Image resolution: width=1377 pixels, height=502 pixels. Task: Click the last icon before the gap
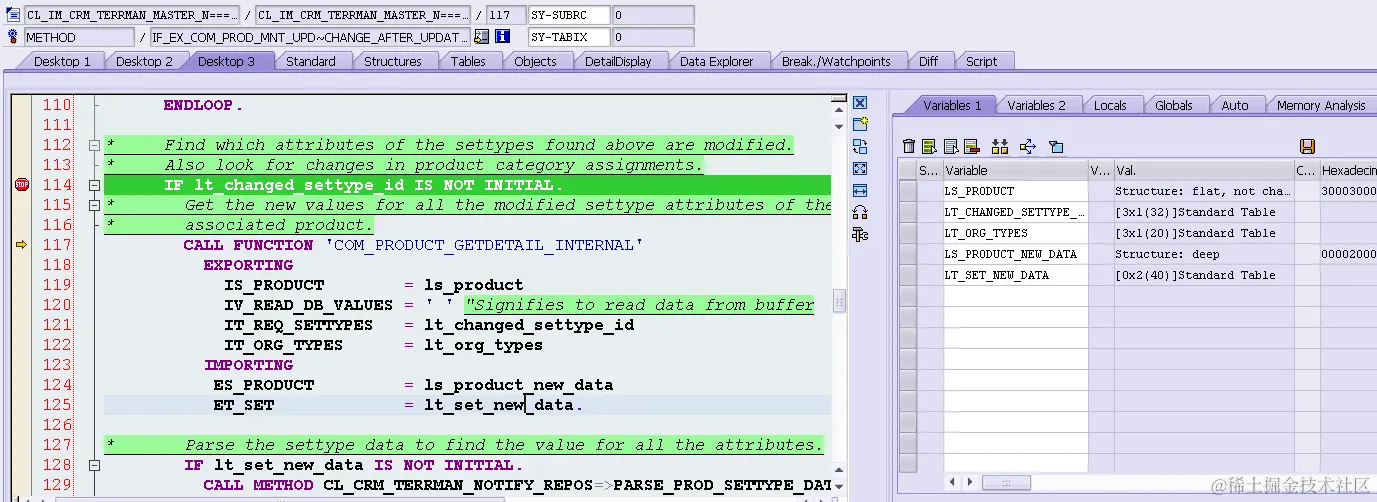1055,147
